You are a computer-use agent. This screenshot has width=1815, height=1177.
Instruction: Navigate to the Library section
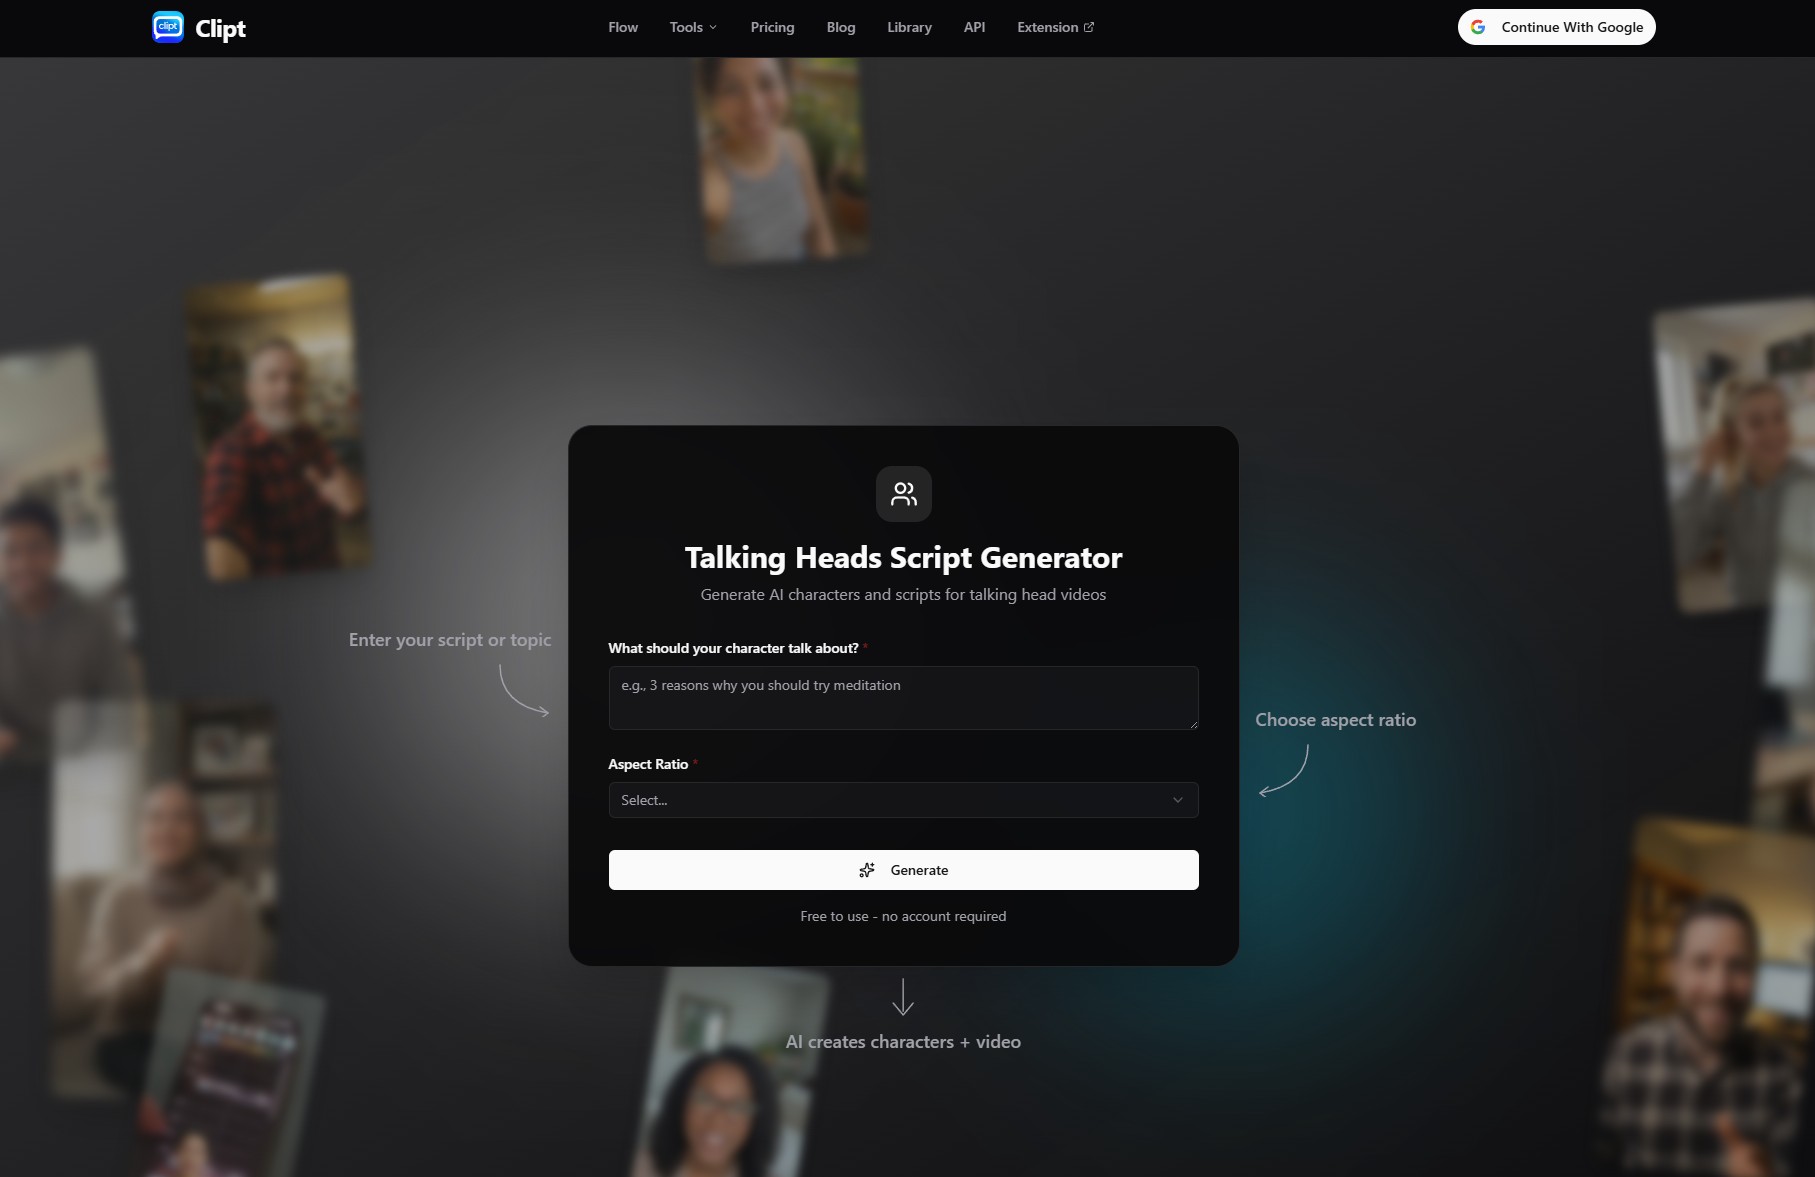909,27
